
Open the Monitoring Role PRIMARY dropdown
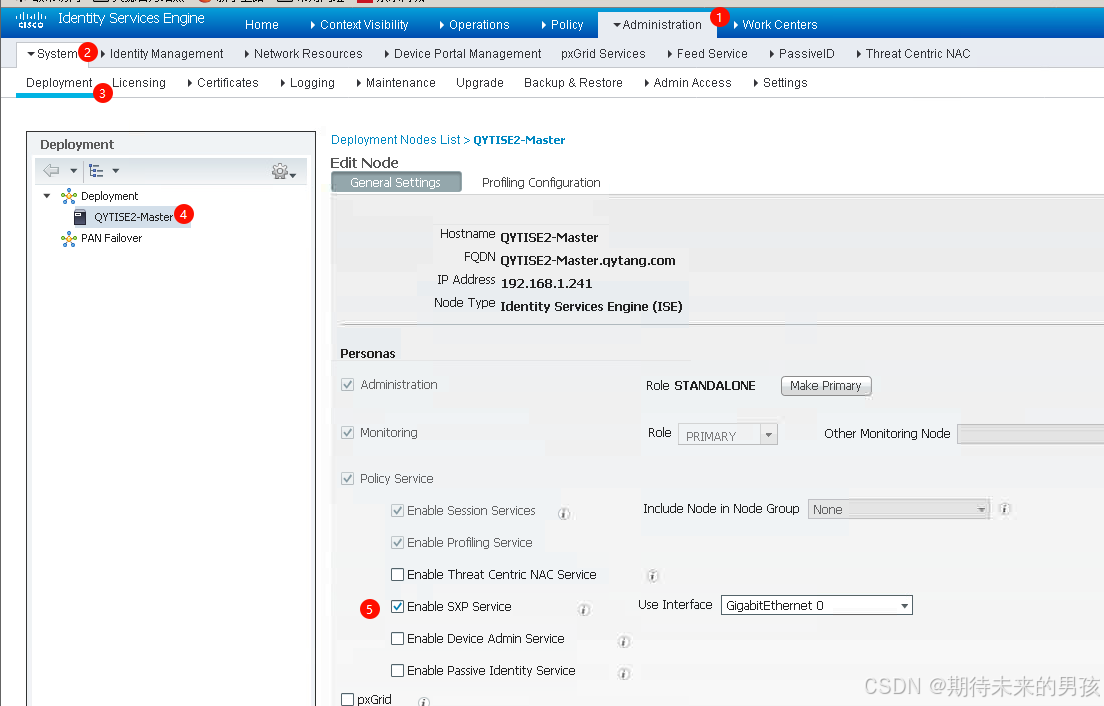point(727,435)
